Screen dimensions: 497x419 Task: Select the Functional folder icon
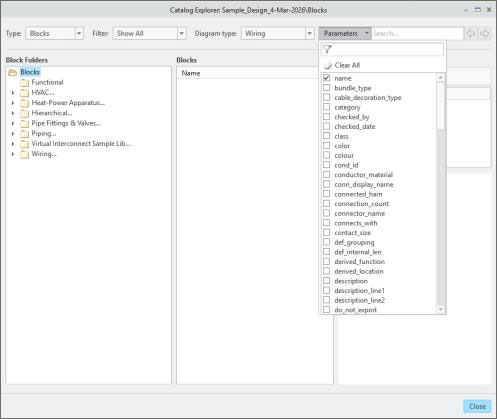point(25,82)
